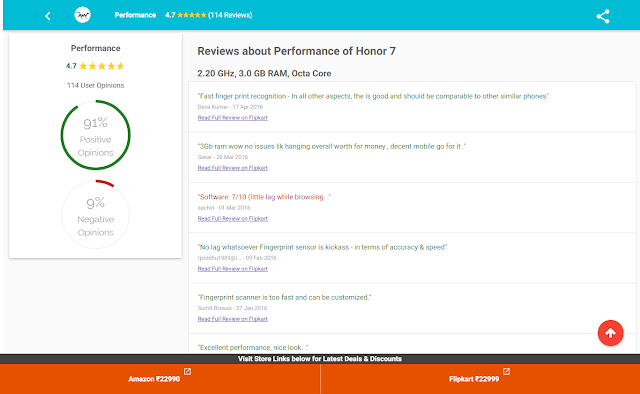Click '114 User Opinions' text in sidebar
Screen dimensions: 640x394
pyautogui.click(x=96, y=85)
